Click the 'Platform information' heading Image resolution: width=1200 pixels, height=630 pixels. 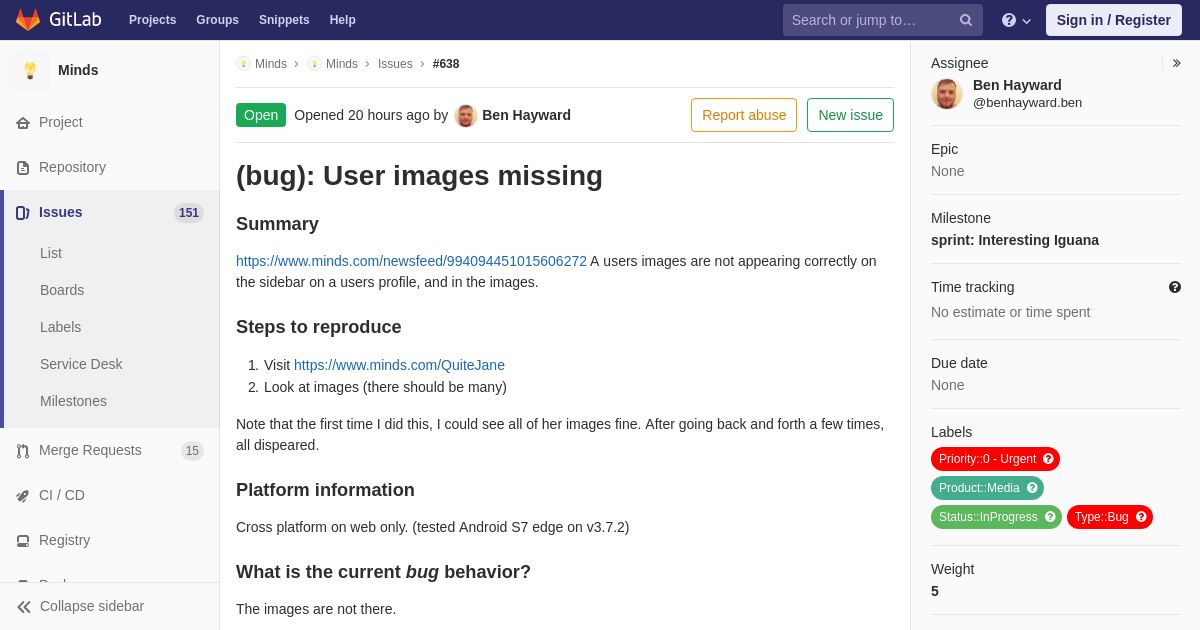pyautogui.click(x=325, y=490)
